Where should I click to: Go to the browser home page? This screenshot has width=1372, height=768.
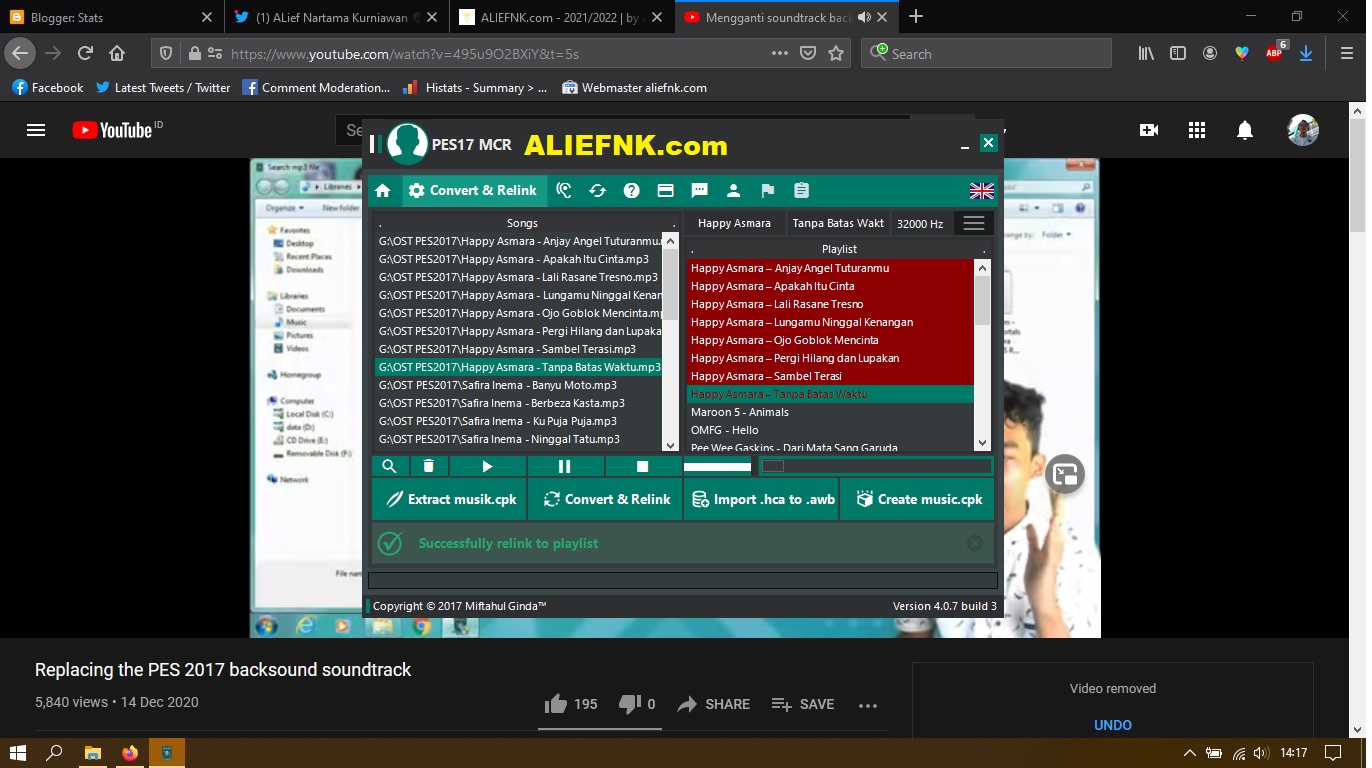[117, 54]
